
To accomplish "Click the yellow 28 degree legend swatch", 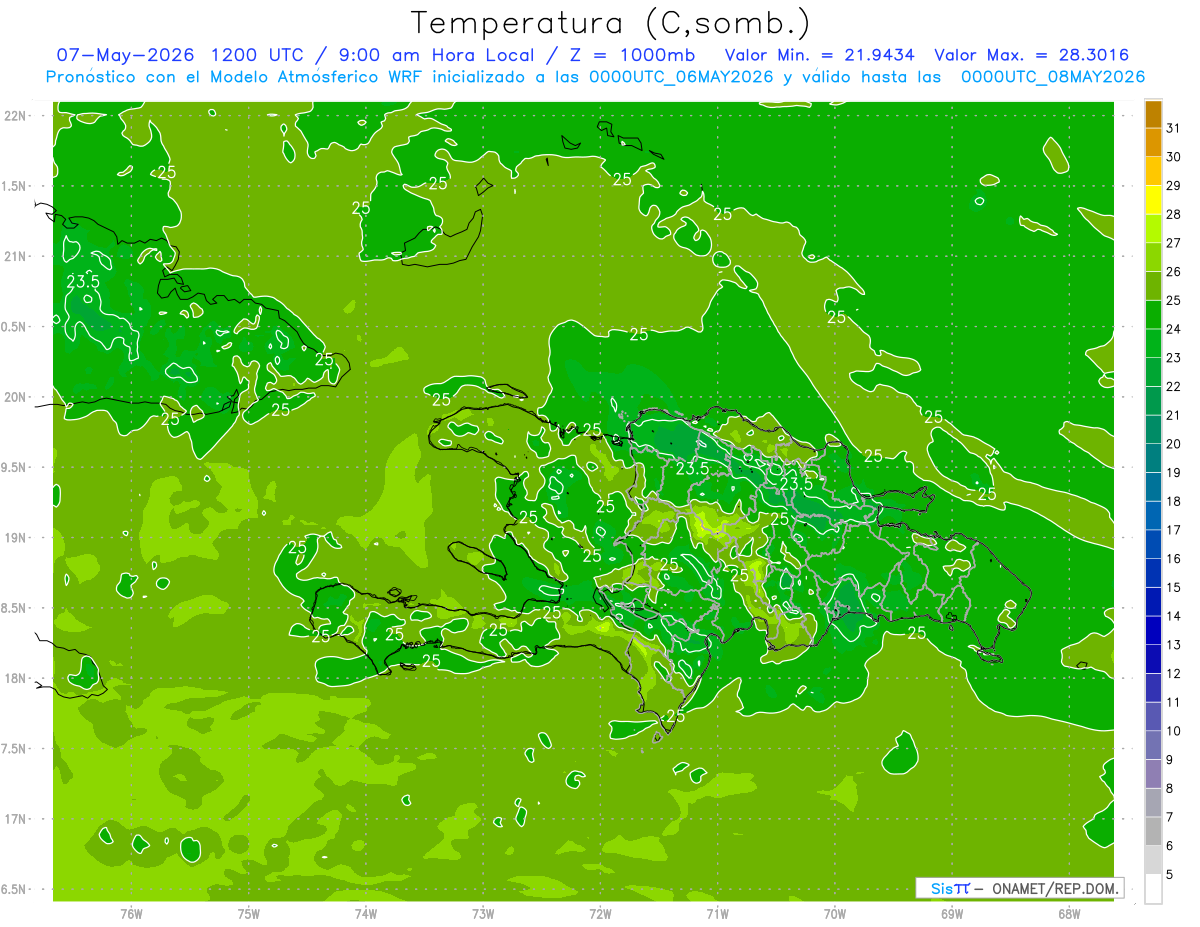I will (1153, 202).
